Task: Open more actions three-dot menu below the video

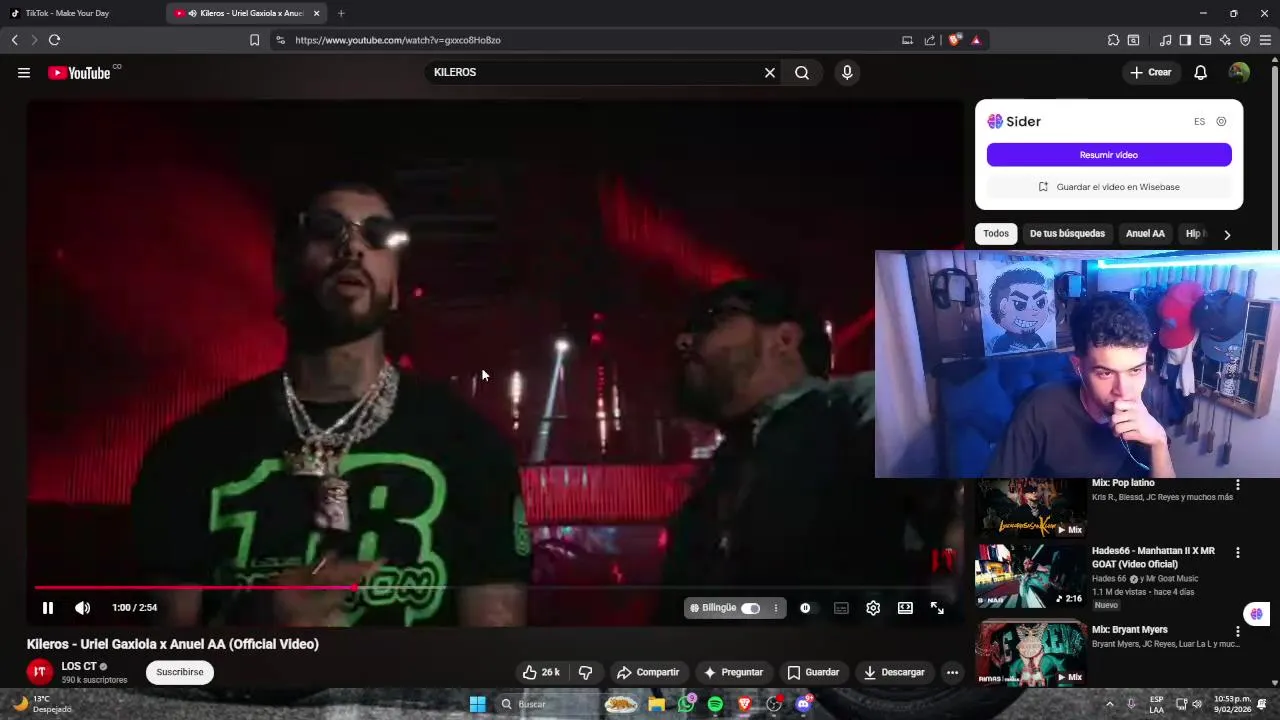Action: click(x=952, y=672)
